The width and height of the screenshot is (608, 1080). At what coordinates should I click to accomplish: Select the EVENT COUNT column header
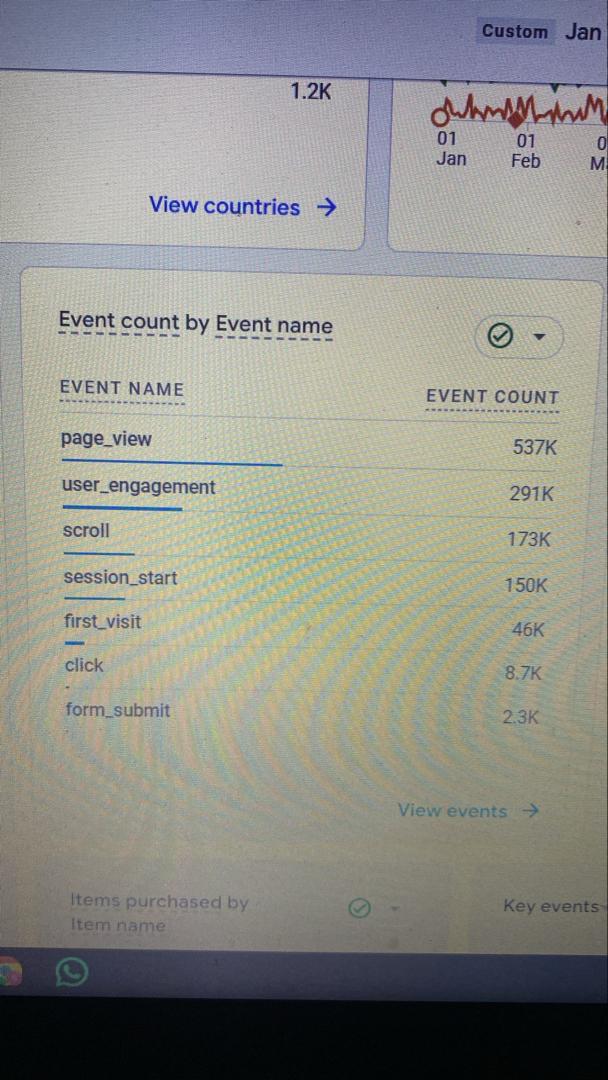(492, 397)
